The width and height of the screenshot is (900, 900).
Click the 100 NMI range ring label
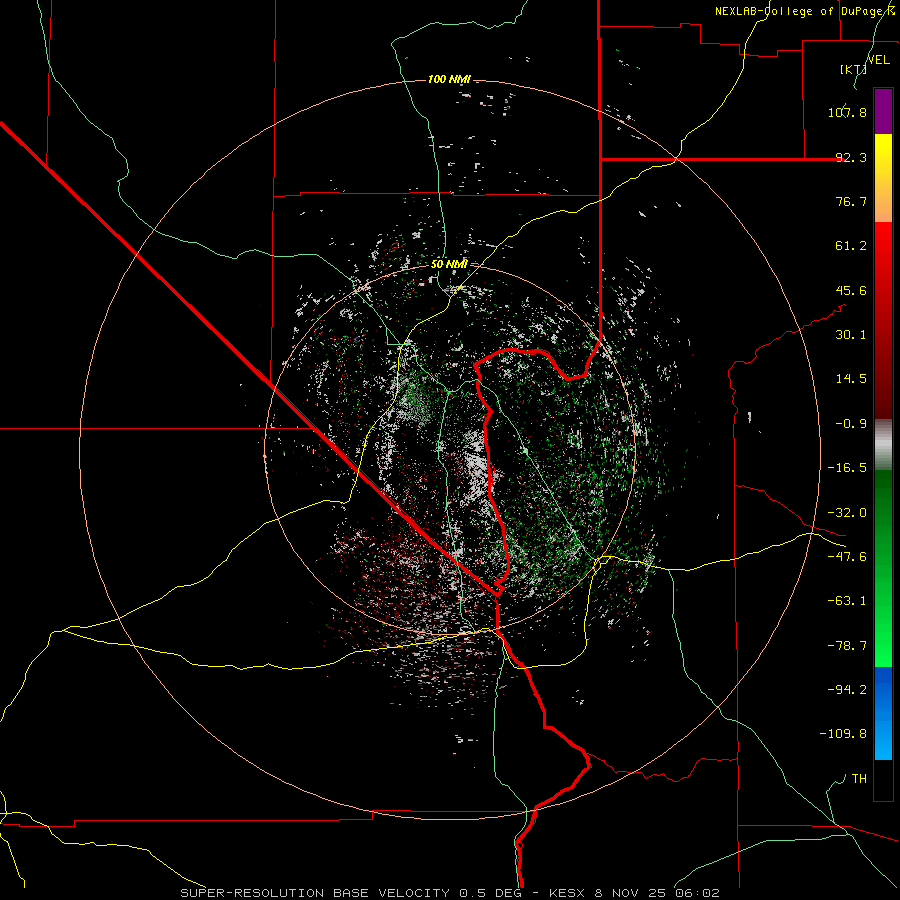coord(449,79)
